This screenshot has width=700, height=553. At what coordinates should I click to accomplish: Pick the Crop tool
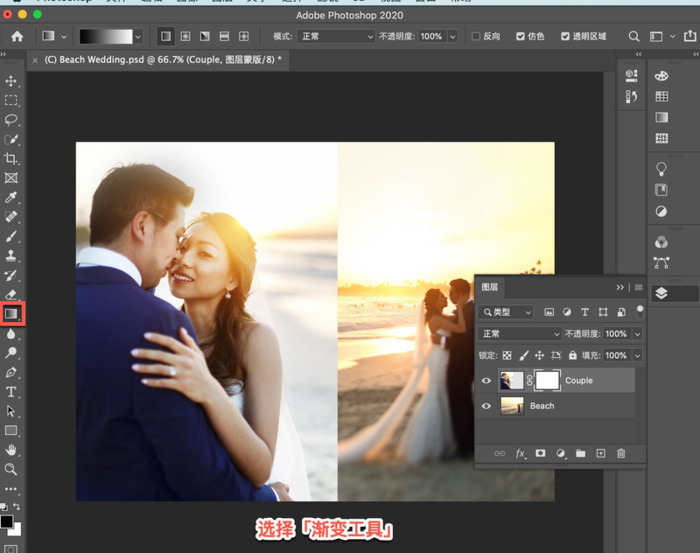coord(11,159)
